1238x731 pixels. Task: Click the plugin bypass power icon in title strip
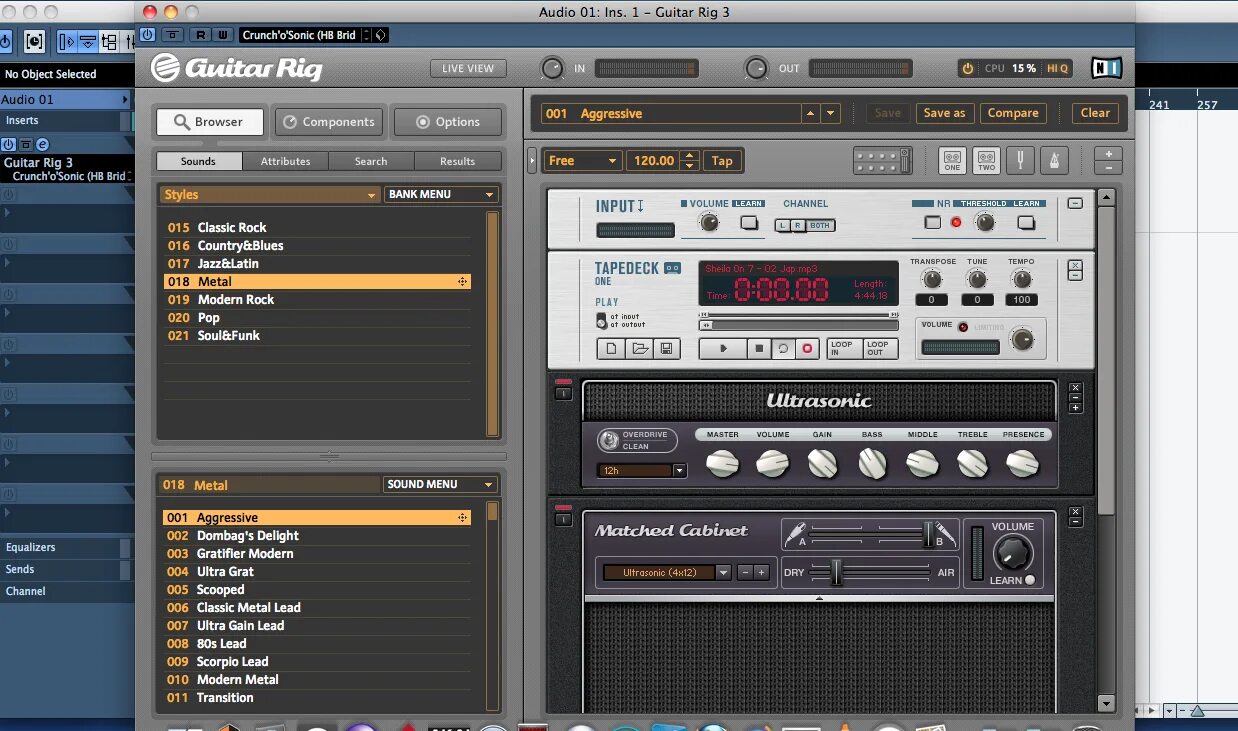click(x=148, y=35)
